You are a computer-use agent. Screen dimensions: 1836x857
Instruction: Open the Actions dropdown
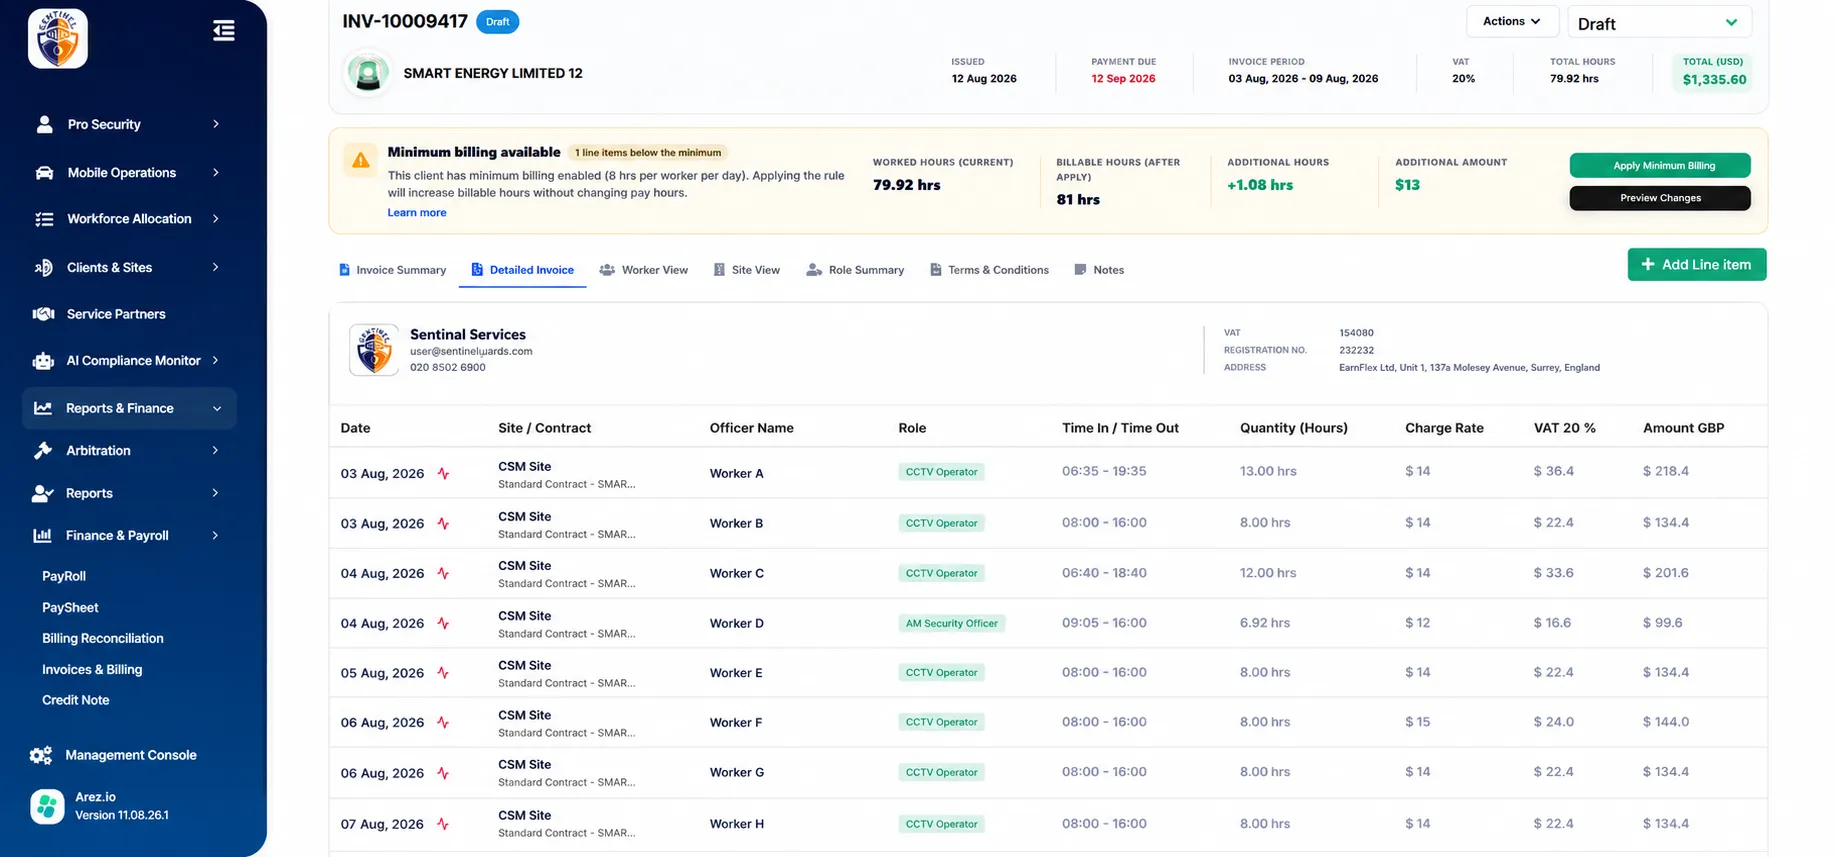1511,21
